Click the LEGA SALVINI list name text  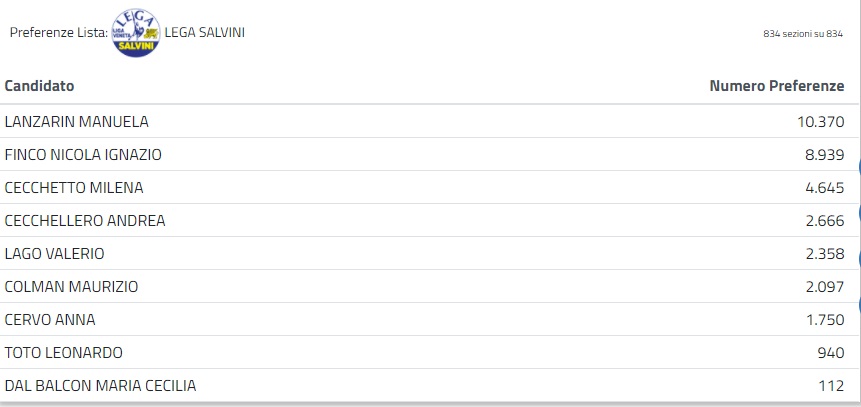click(205, 32)
